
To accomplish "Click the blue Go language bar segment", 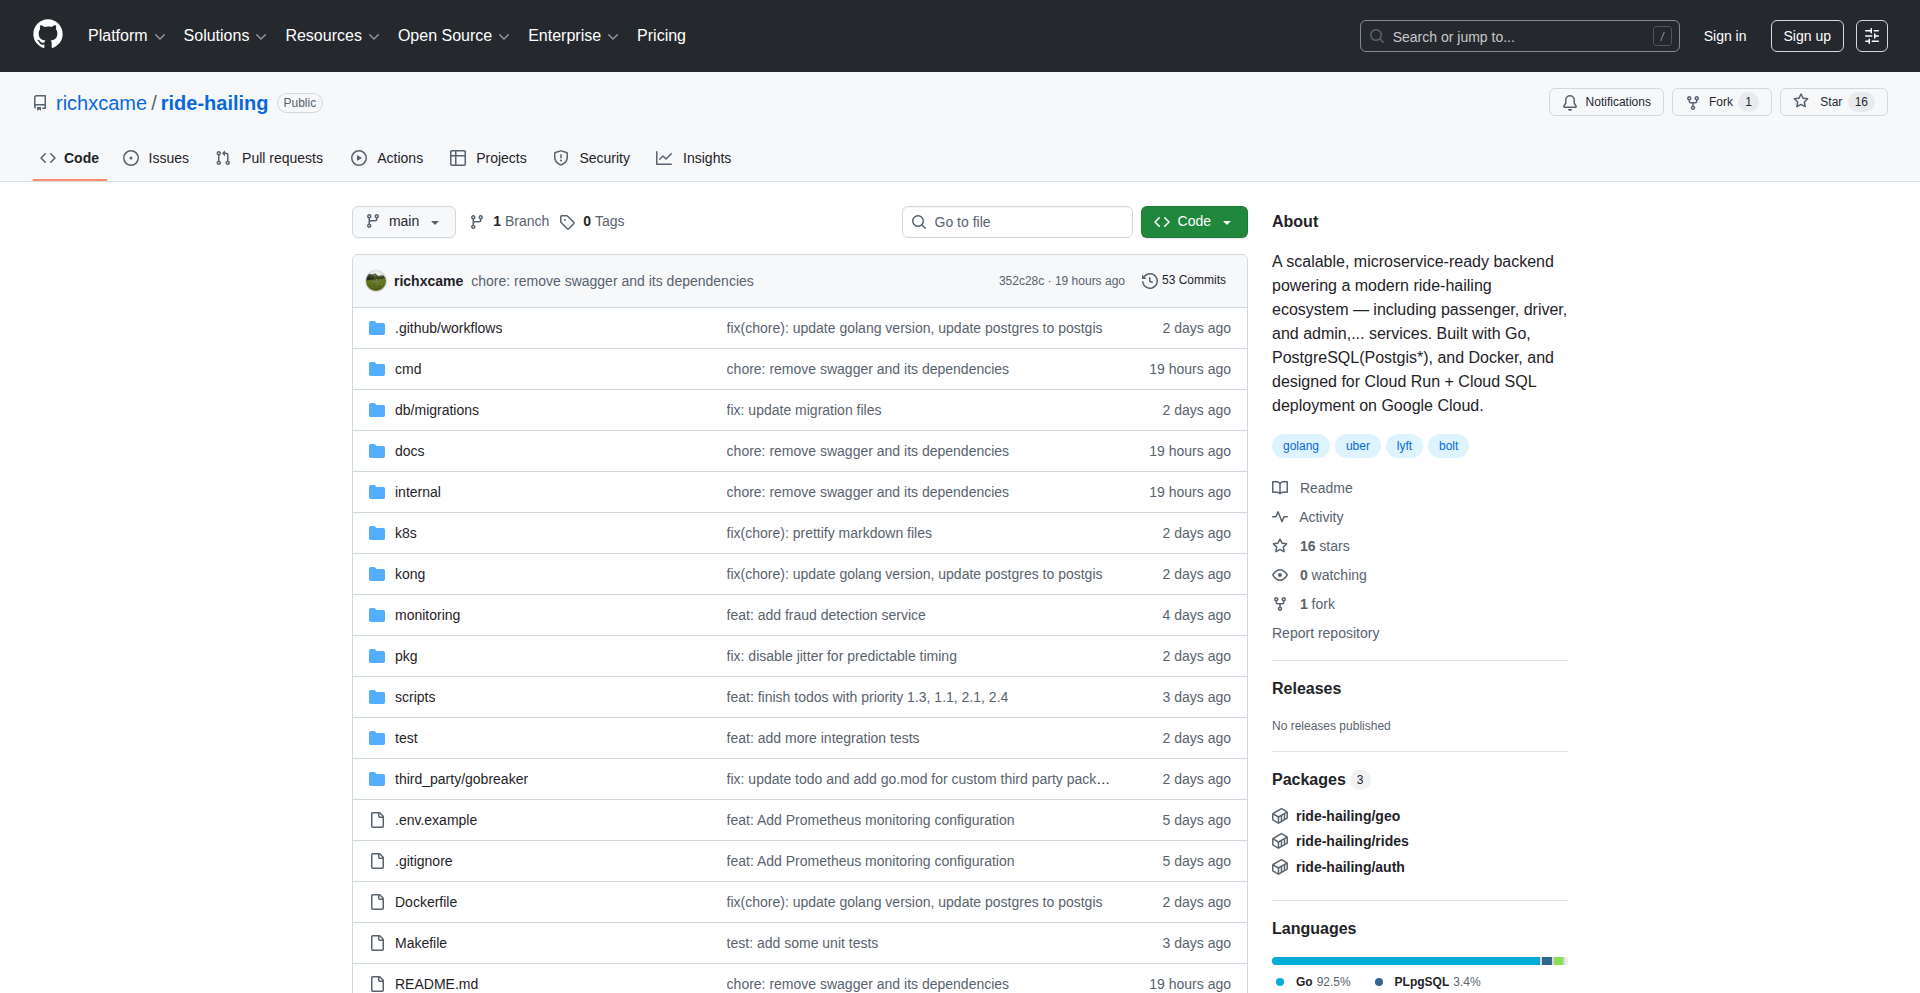I will pyautogui.click(x=1405, y=961).
